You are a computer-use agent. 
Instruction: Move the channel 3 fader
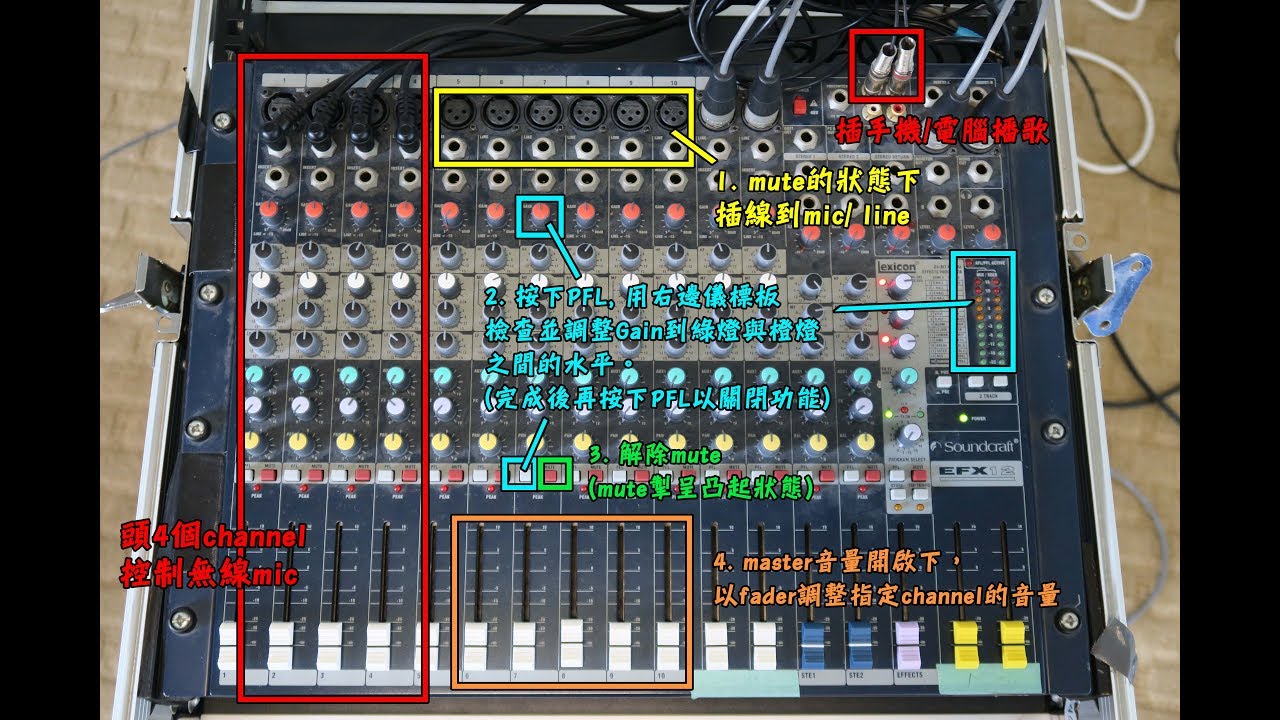(x=331, y=645)
